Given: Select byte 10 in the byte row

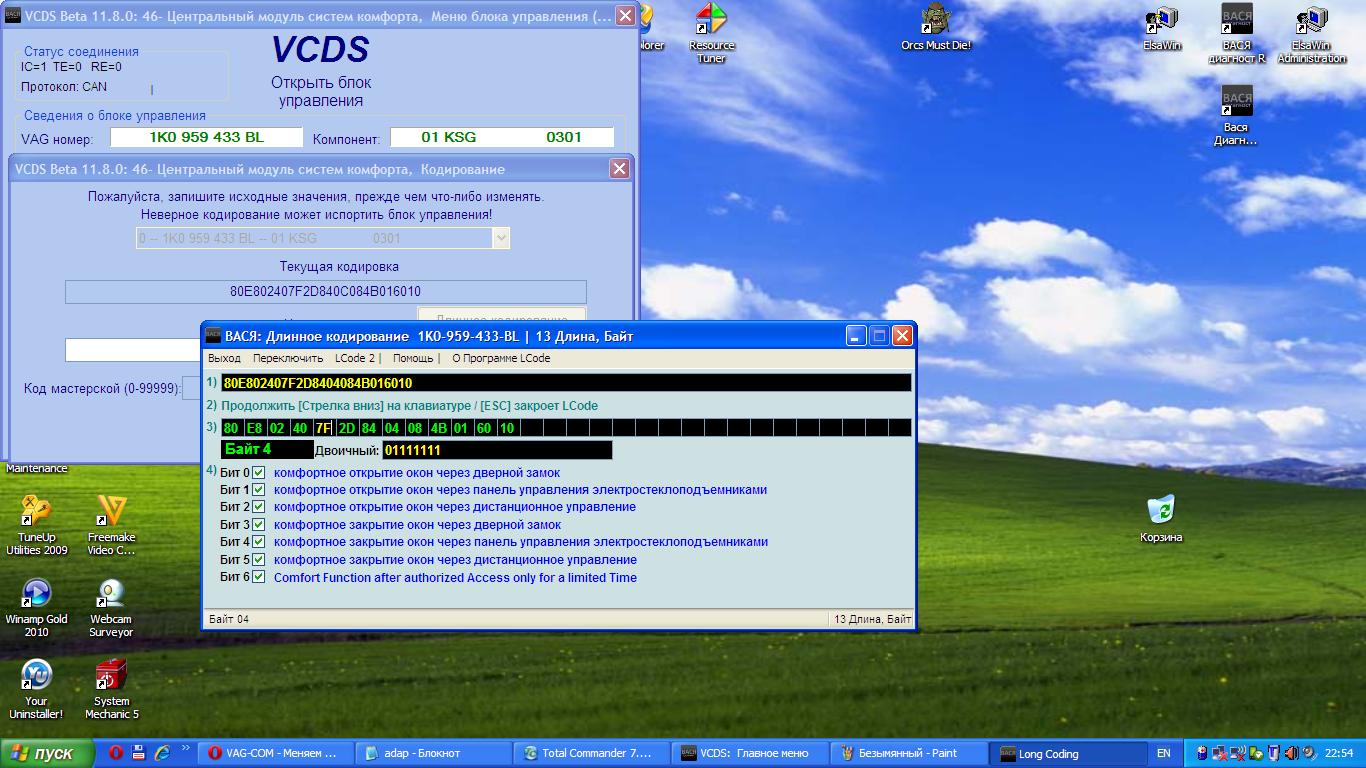Looking at the screenshot, I should coord(507,428).
